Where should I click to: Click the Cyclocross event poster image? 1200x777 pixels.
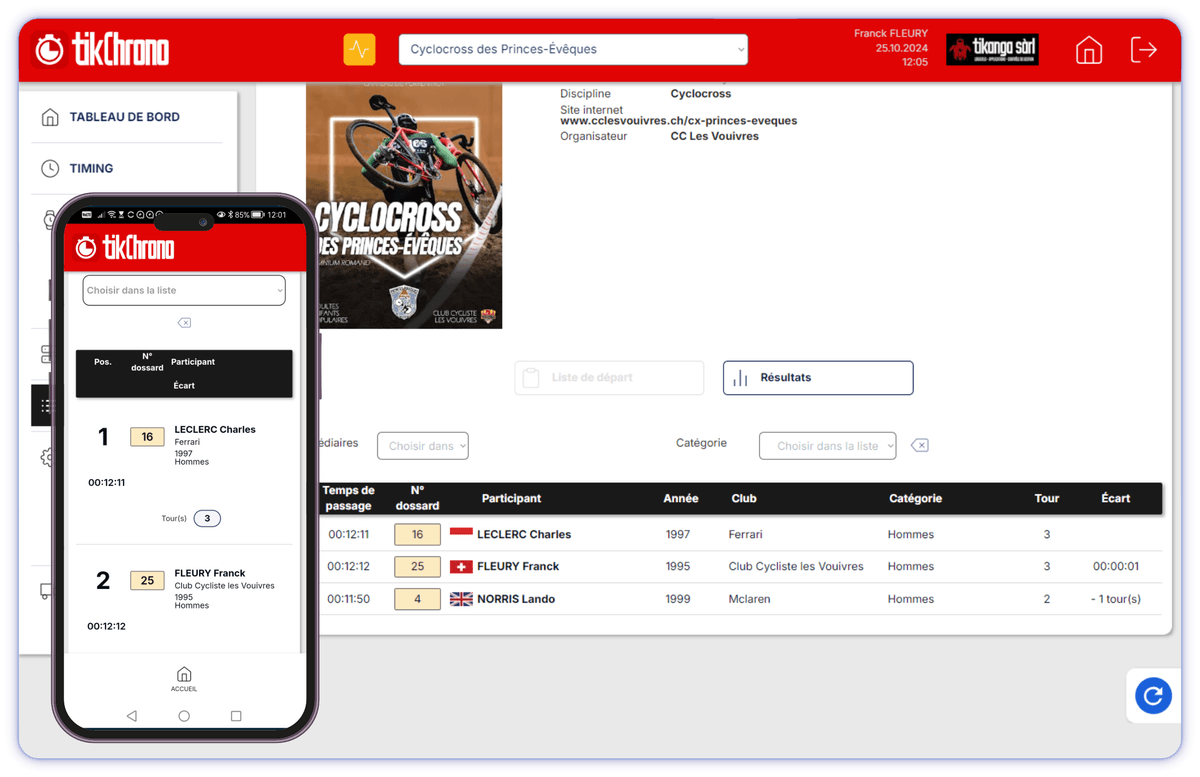tap(404, 205)
